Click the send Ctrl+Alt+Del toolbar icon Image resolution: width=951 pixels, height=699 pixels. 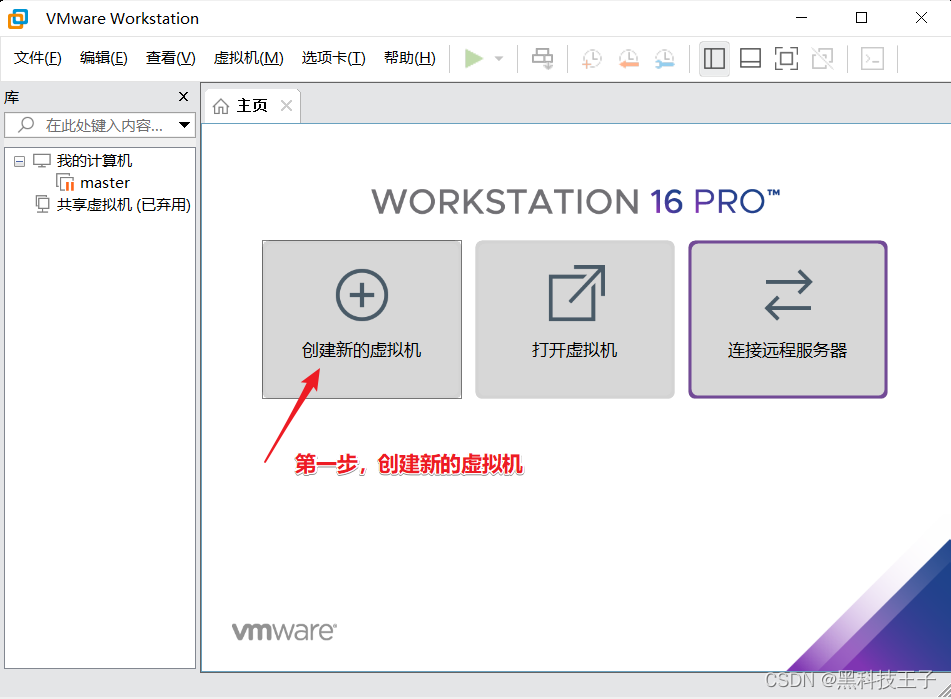(x=542, y=59)
